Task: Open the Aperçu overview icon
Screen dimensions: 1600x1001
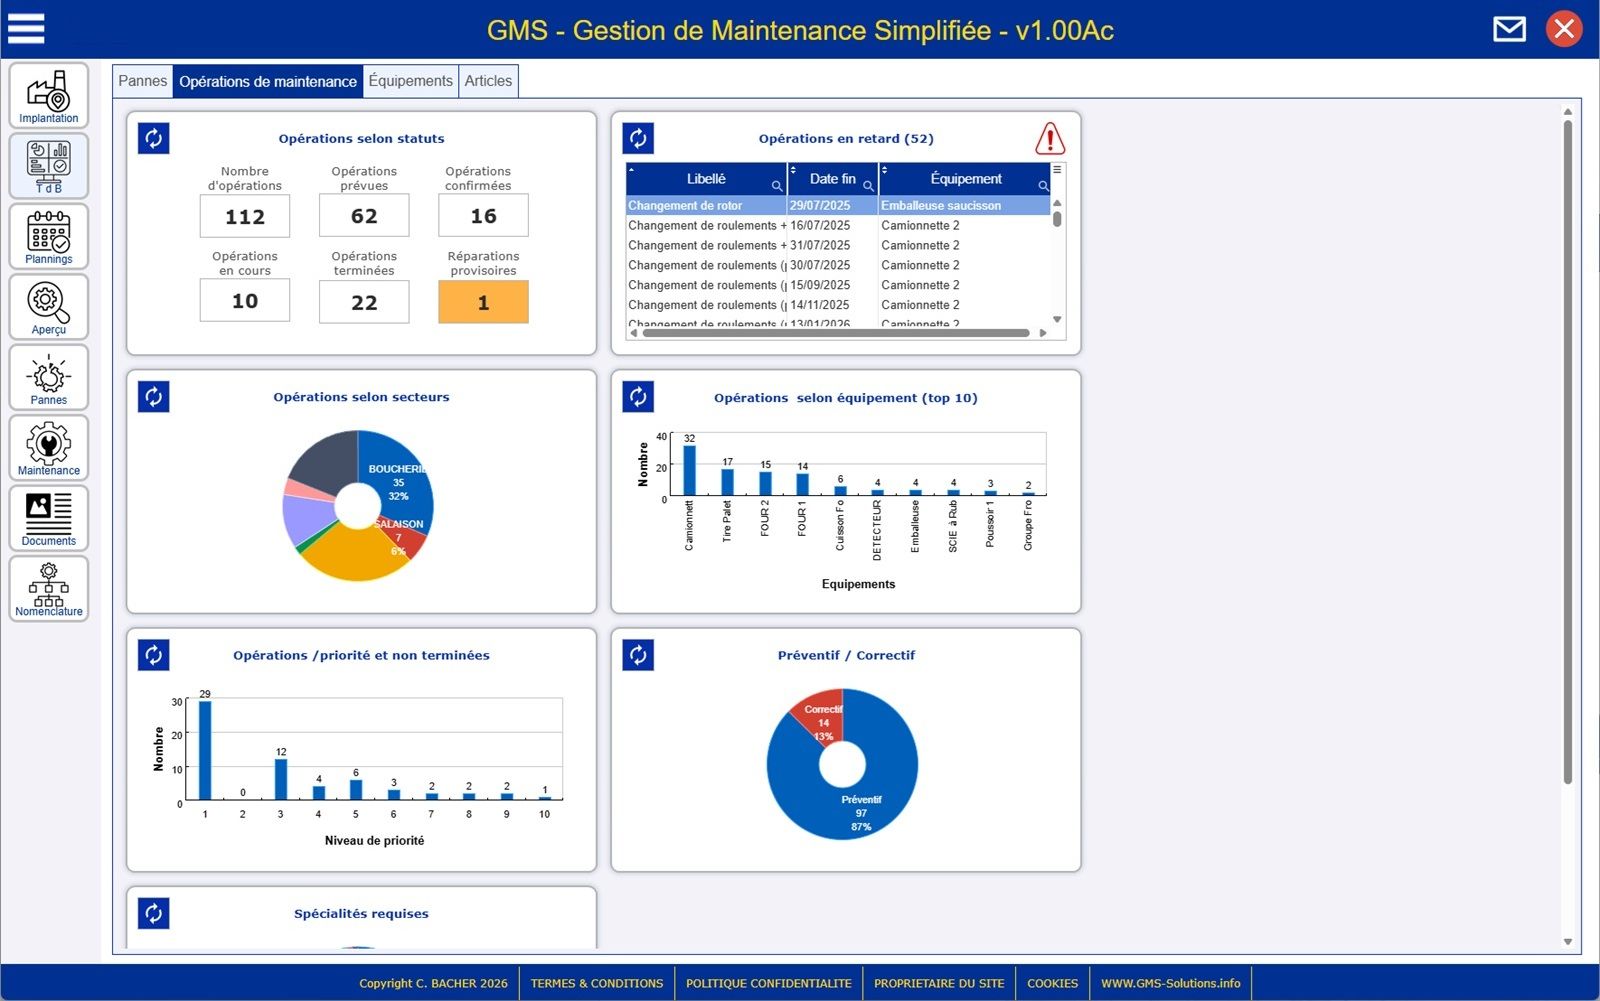Action: pyautogui.click(x=48, y=307)
